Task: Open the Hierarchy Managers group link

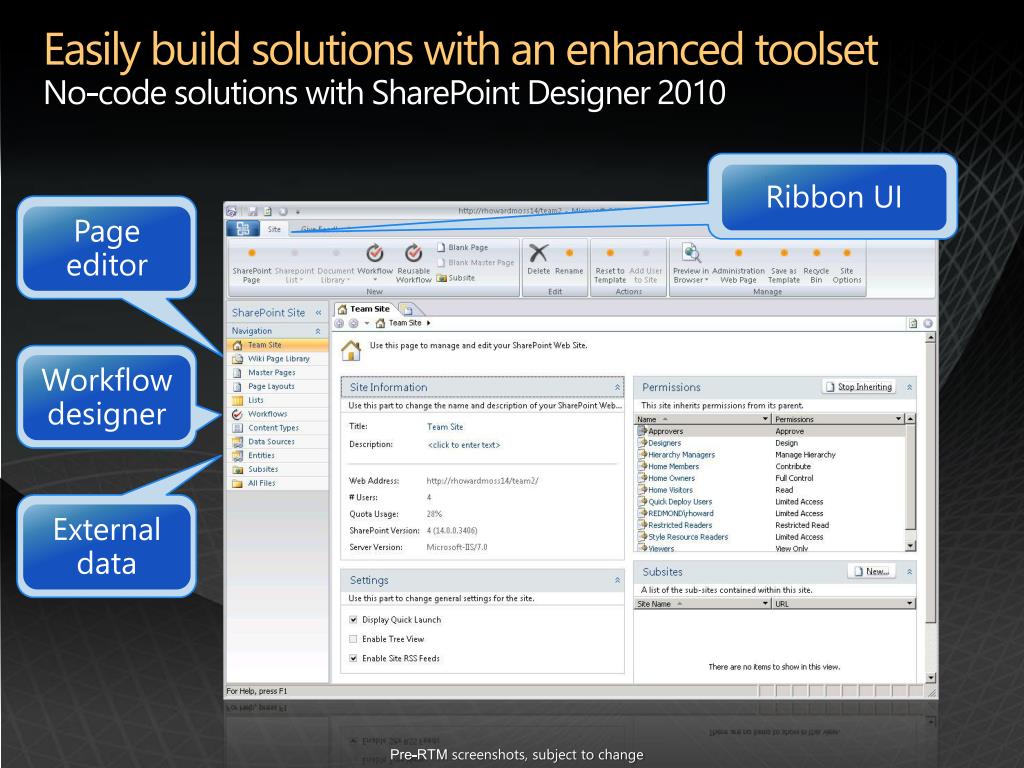Action: coord(681,455)
